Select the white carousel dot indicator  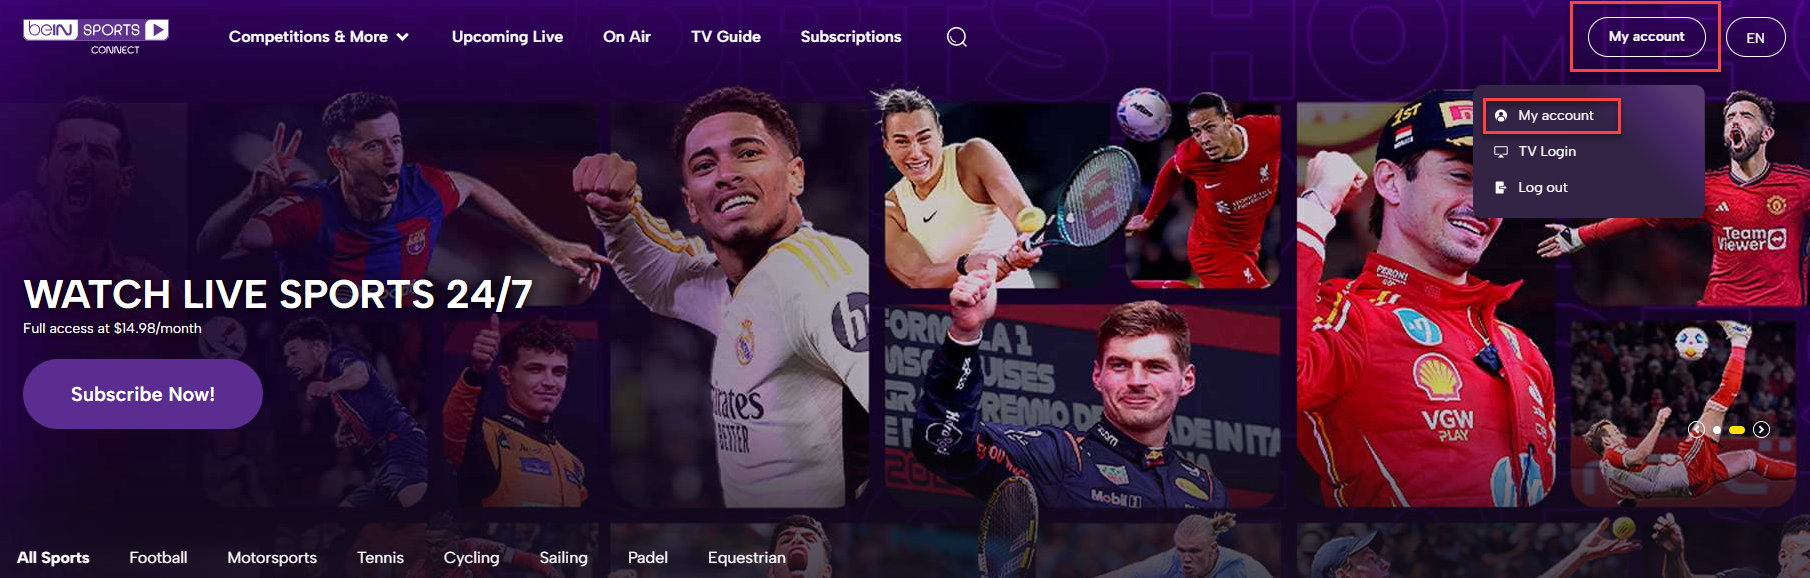pos(1717,430)
